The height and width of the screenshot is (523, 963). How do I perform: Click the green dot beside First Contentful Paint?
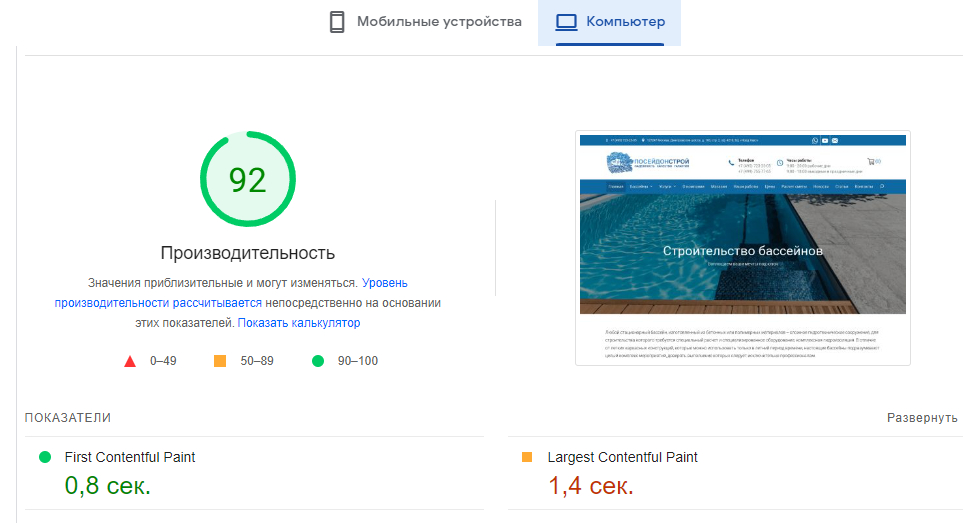45,457
